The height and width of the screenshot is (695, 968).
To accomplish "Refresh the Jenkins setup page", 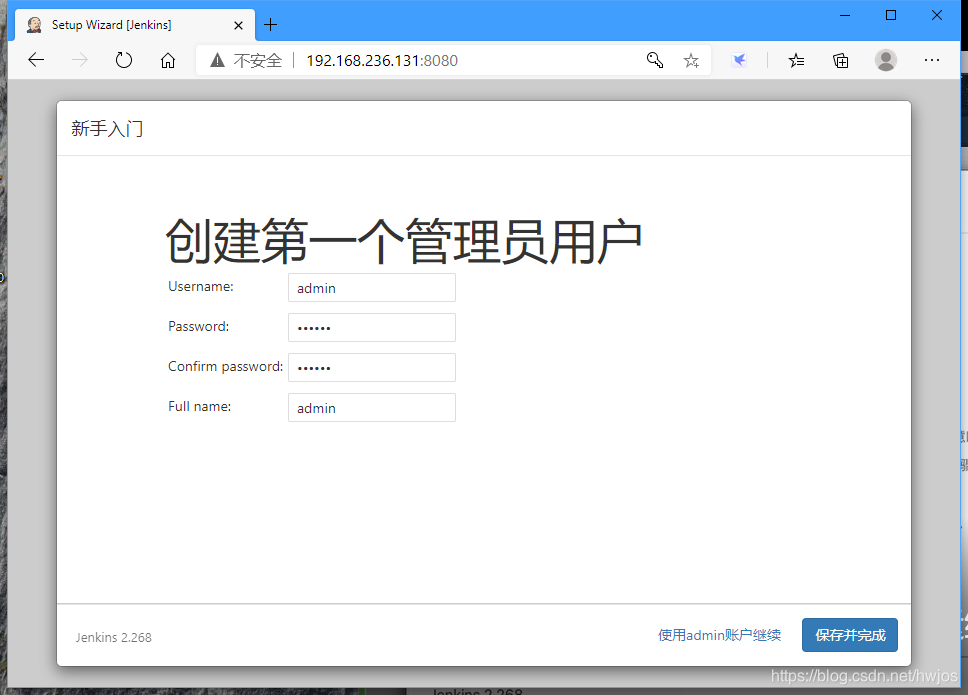I will [123, 60].
